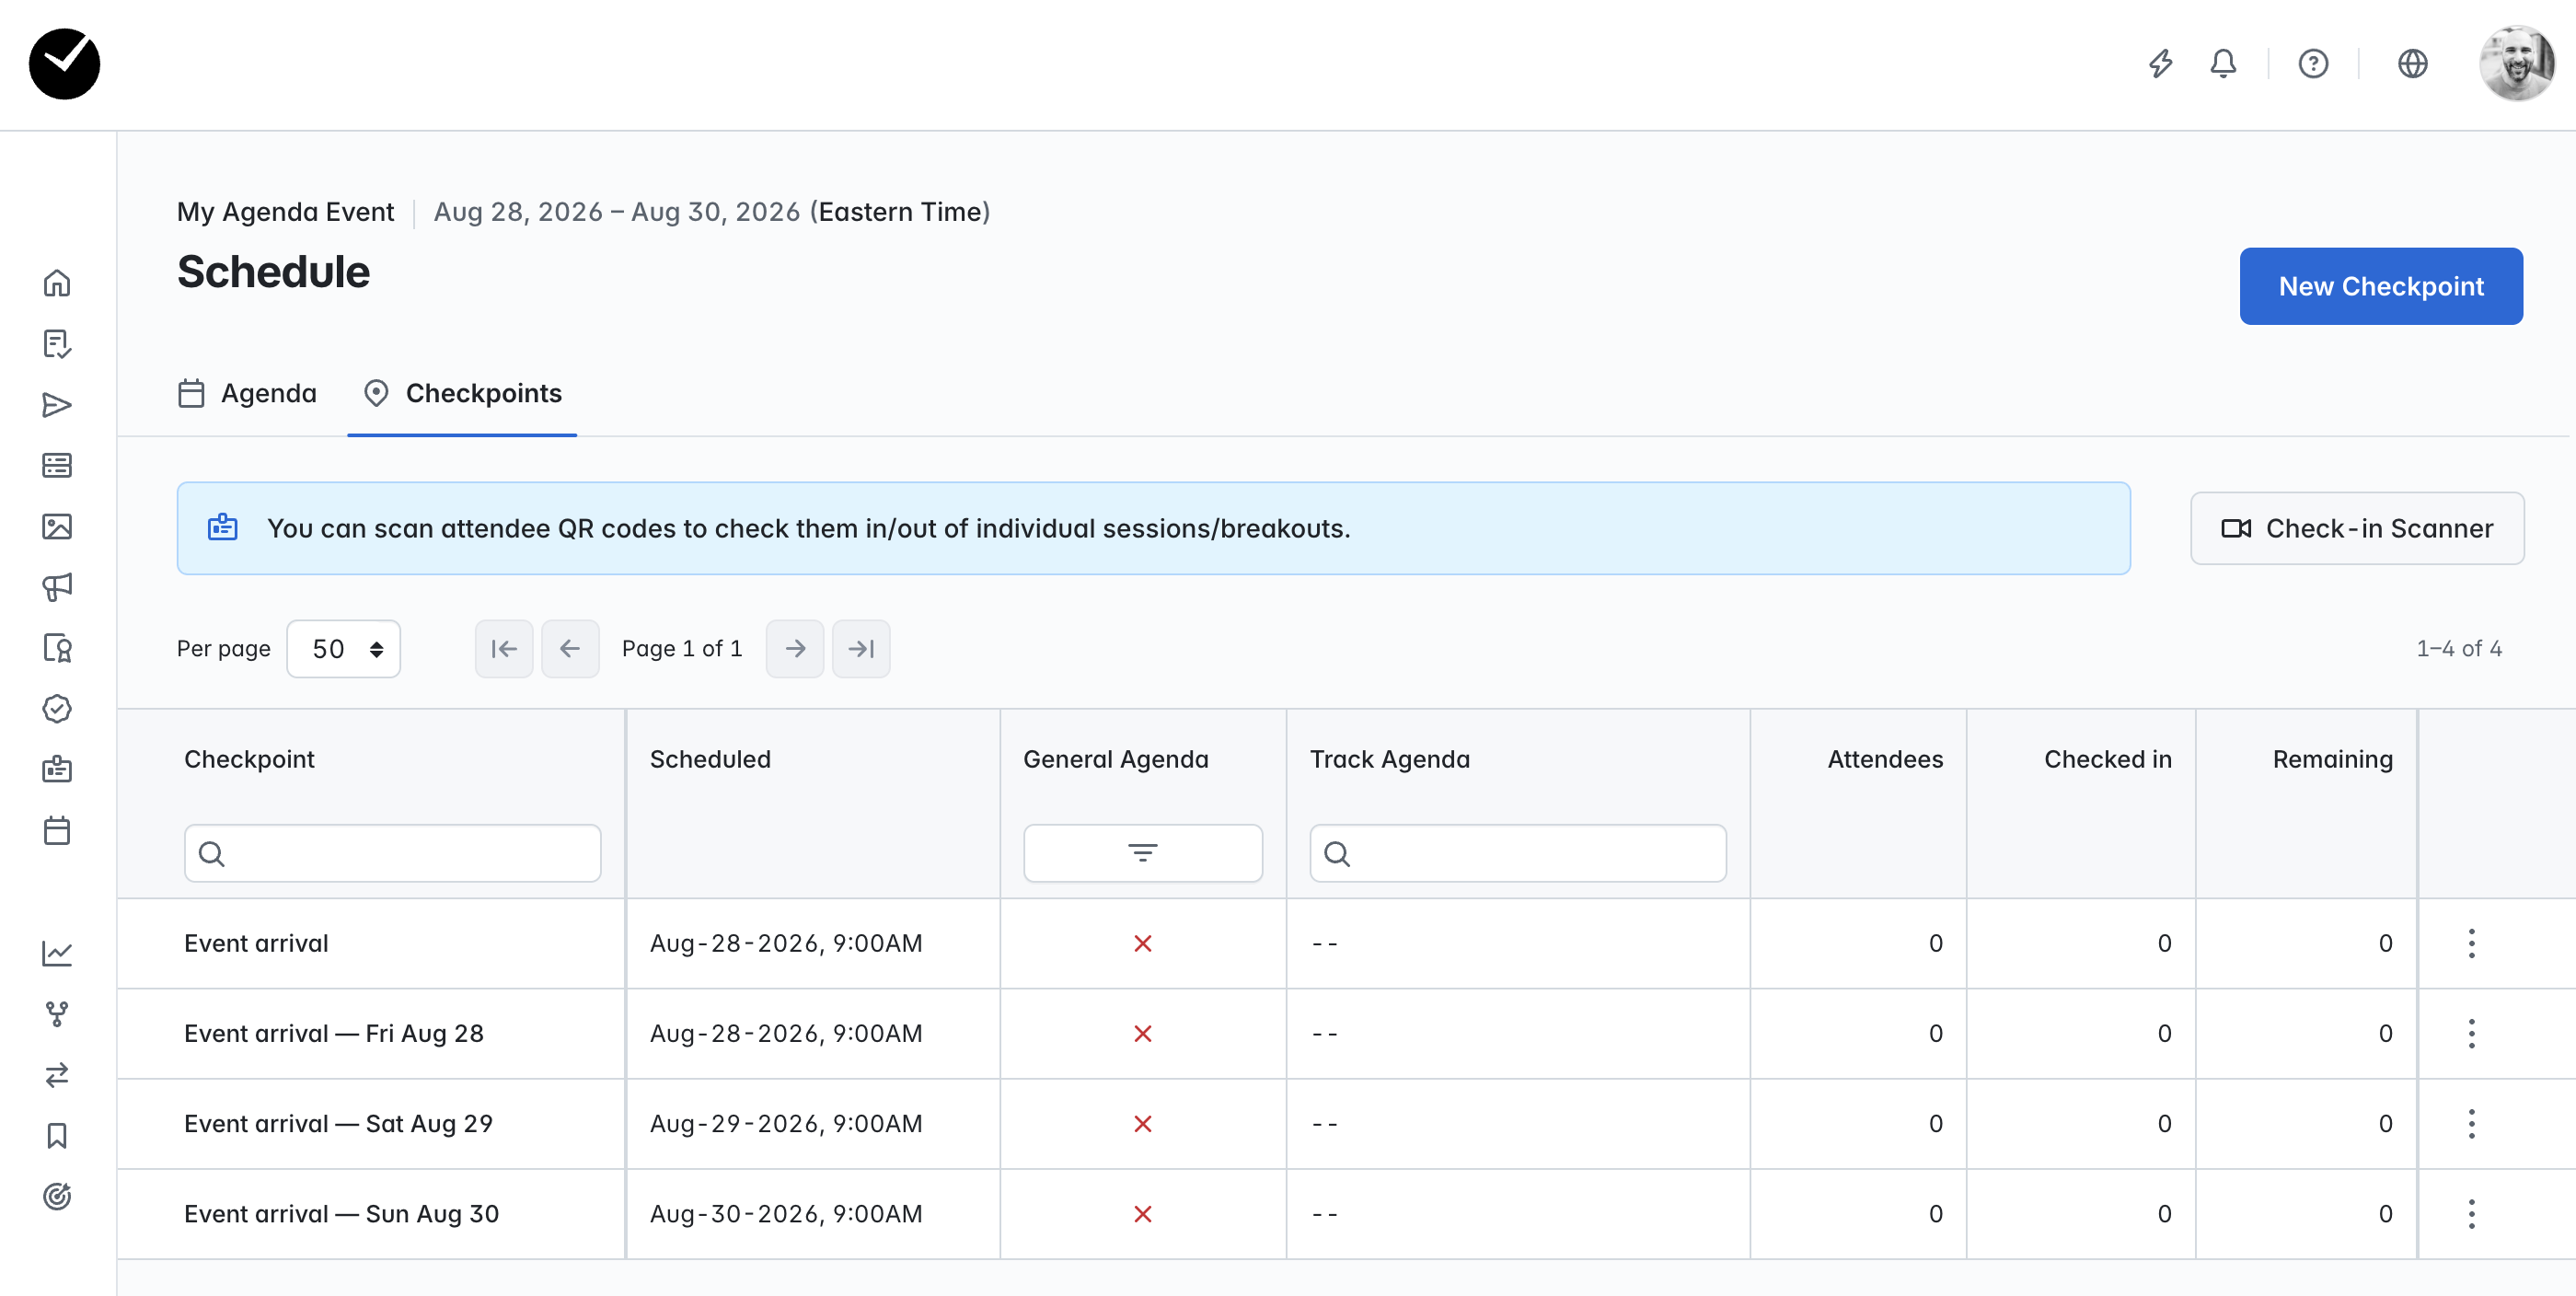Click 'Event arrival — Sun Aug 30' name
The height and width of the screenshot is (1296, 2576).
[x=341, y=1213]
